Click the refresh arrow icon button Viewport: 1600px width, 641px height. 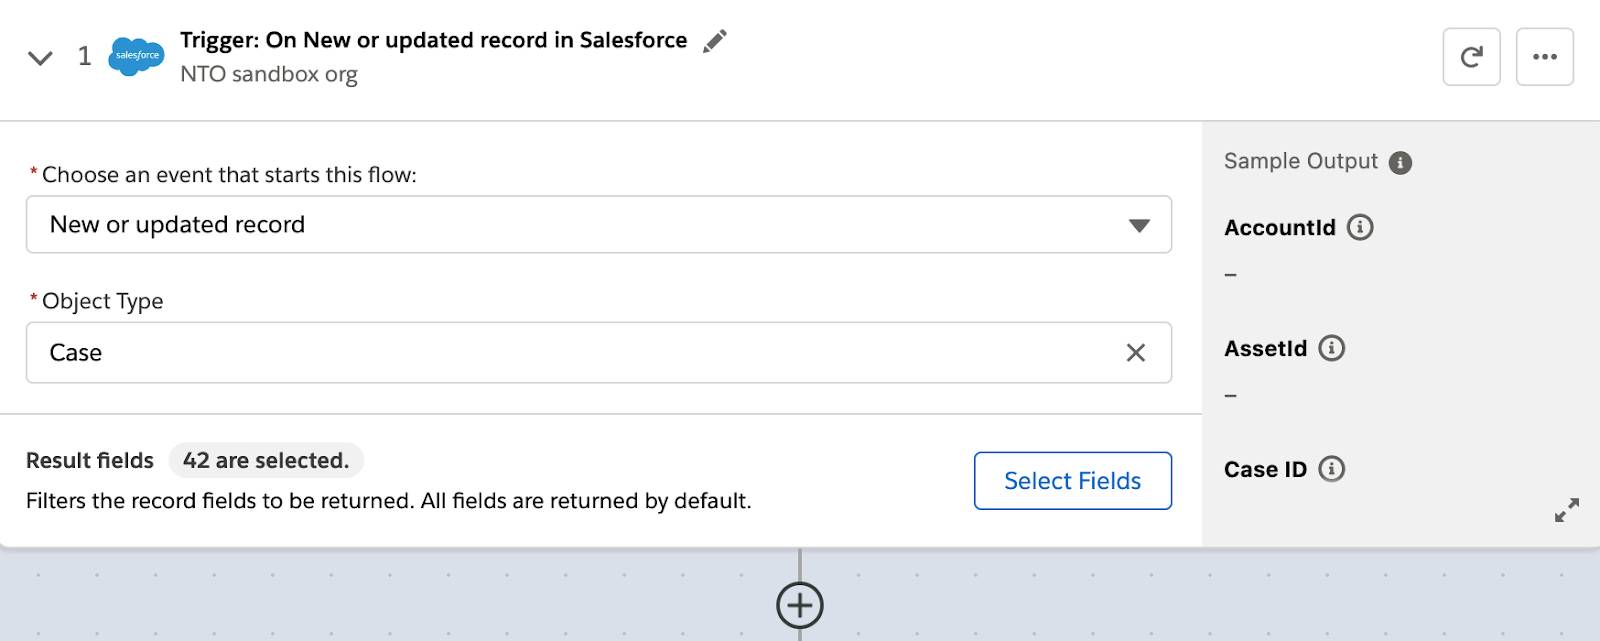click(x=1471, y=57)
